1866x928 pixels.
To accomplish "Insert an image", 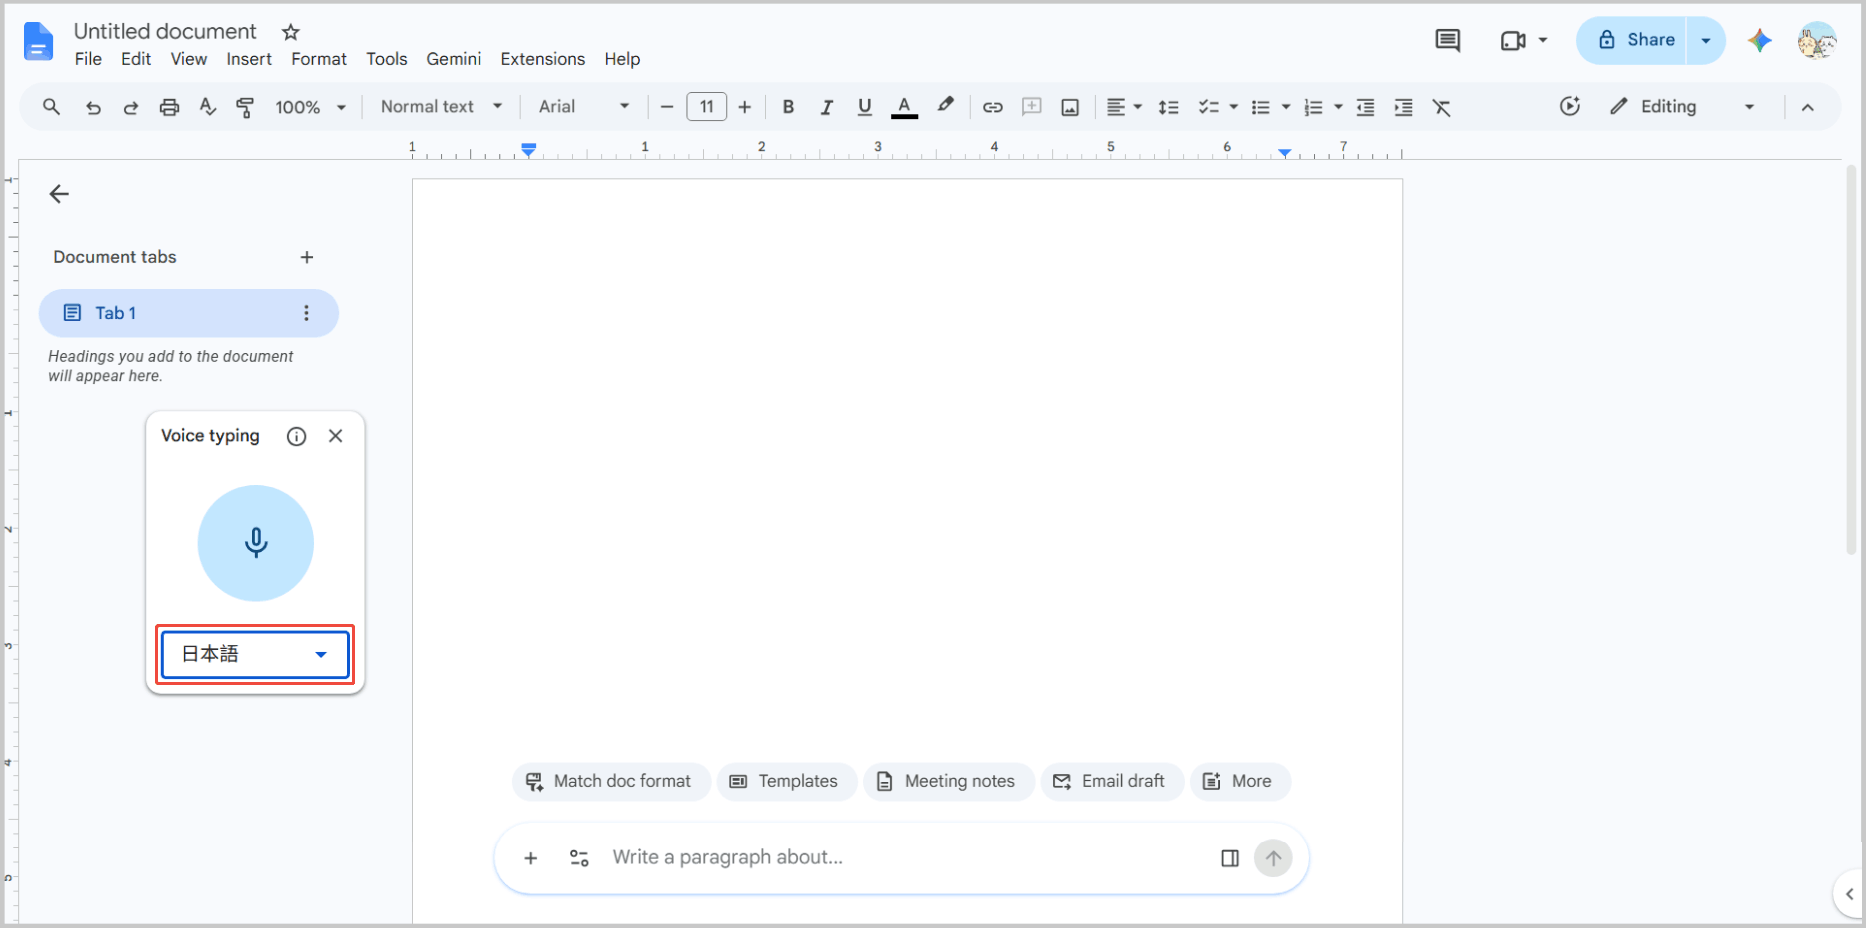I will pyautogui.click(x=1070, y=107).
